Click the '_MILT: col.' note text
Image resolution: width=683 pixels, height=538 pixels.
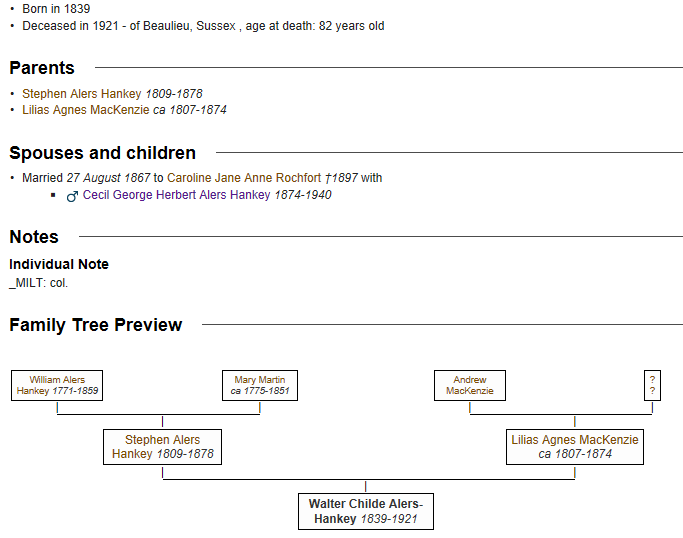(39, 283)
